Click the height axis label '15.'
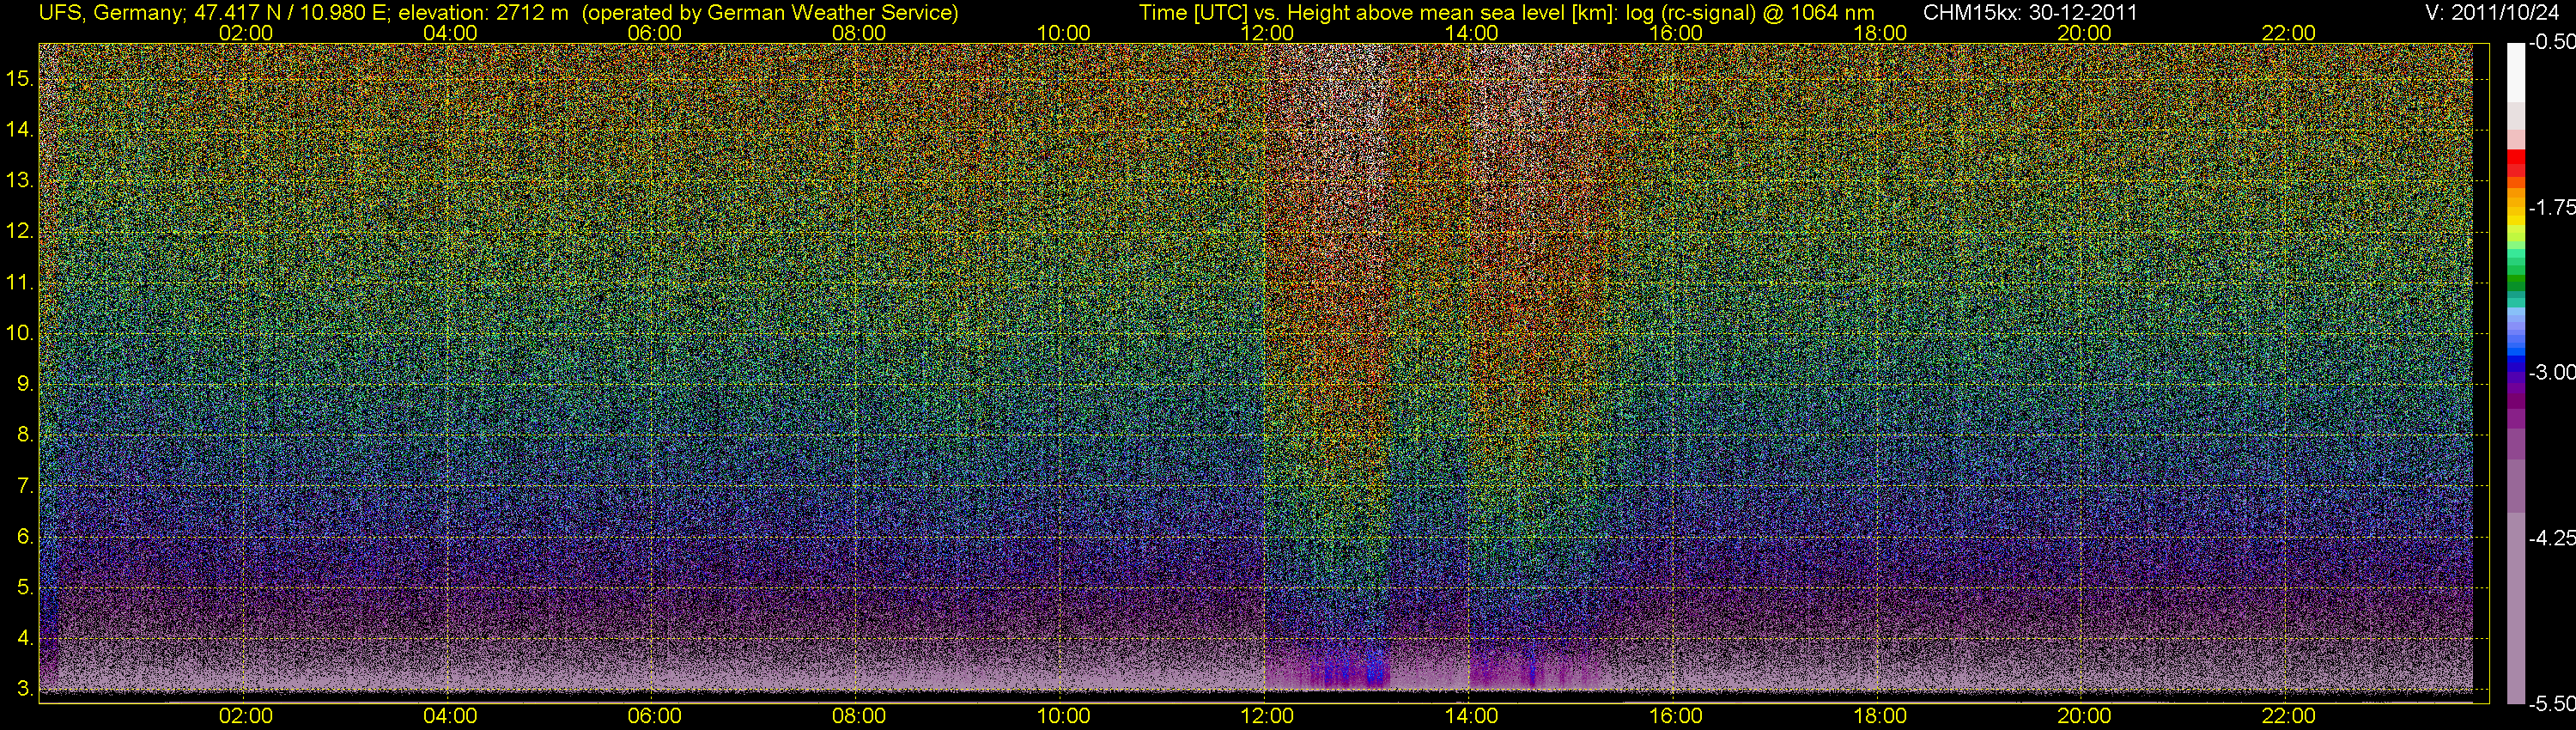The height and width of the screenshot is (730, 2576). coord(20,78)
